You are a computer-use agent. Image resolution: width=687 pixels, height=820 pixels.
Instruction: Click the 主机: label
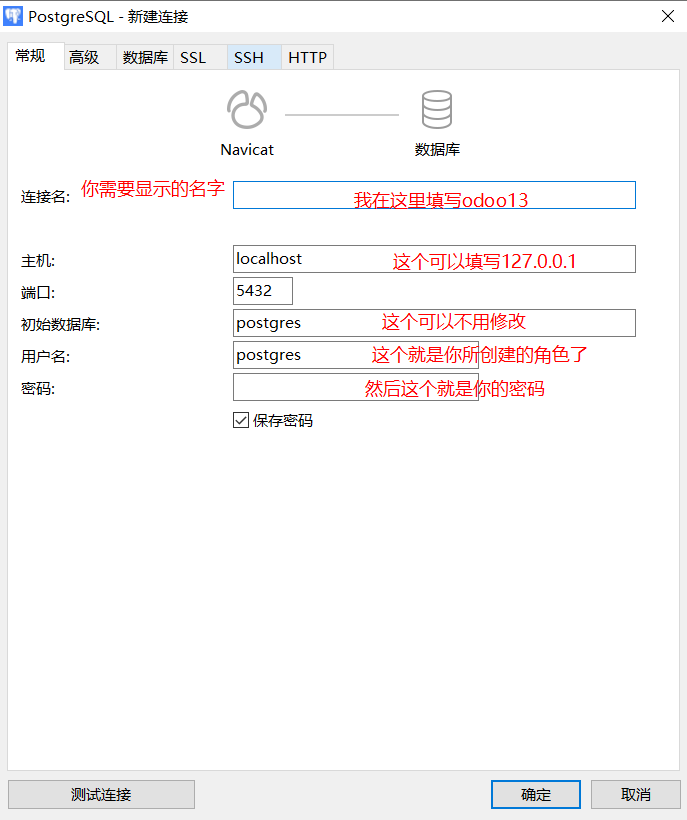pos(38,261)
